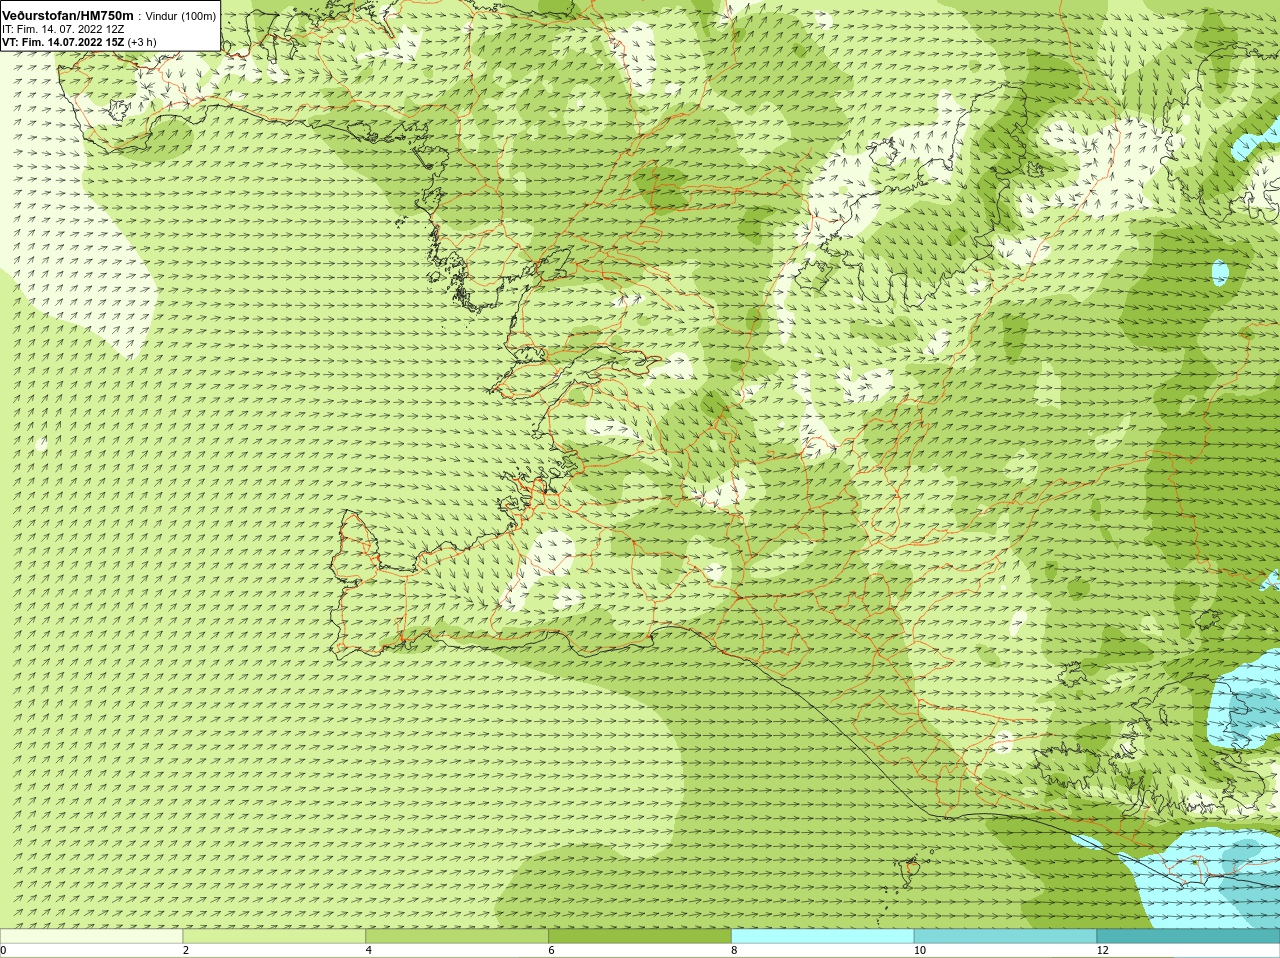Screen dimensions: 1280x958
Task: Select the 4–6 green legend band
Action: coord(457,936)
